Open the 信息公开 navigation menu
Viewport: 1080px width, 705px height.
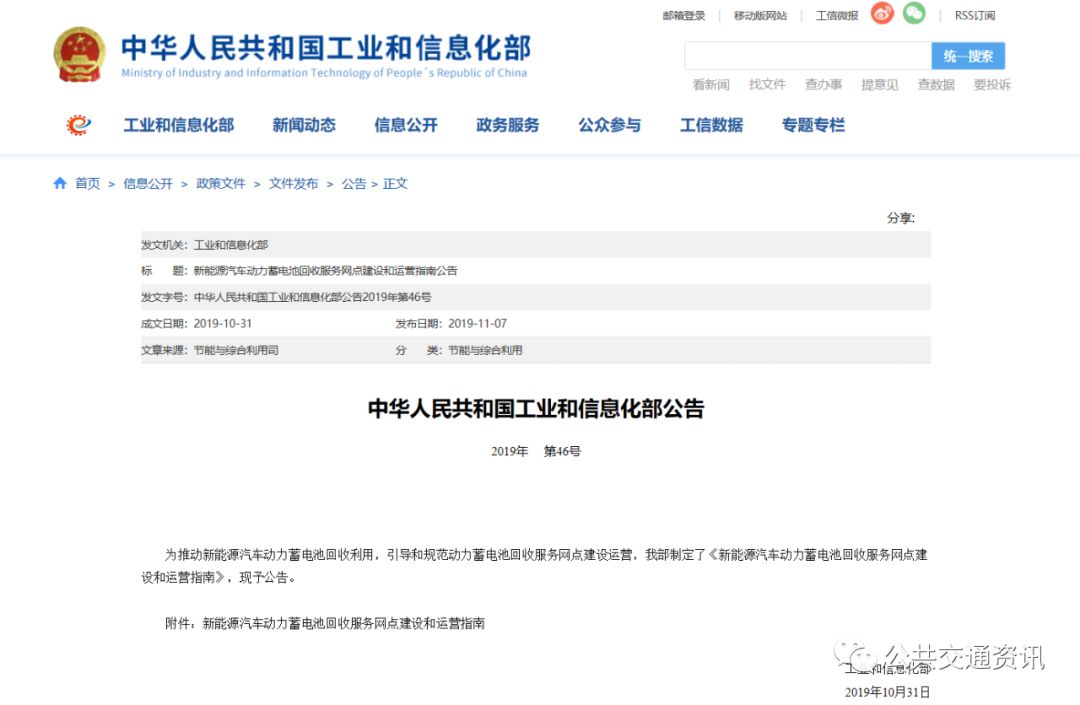tap(406, 125)
